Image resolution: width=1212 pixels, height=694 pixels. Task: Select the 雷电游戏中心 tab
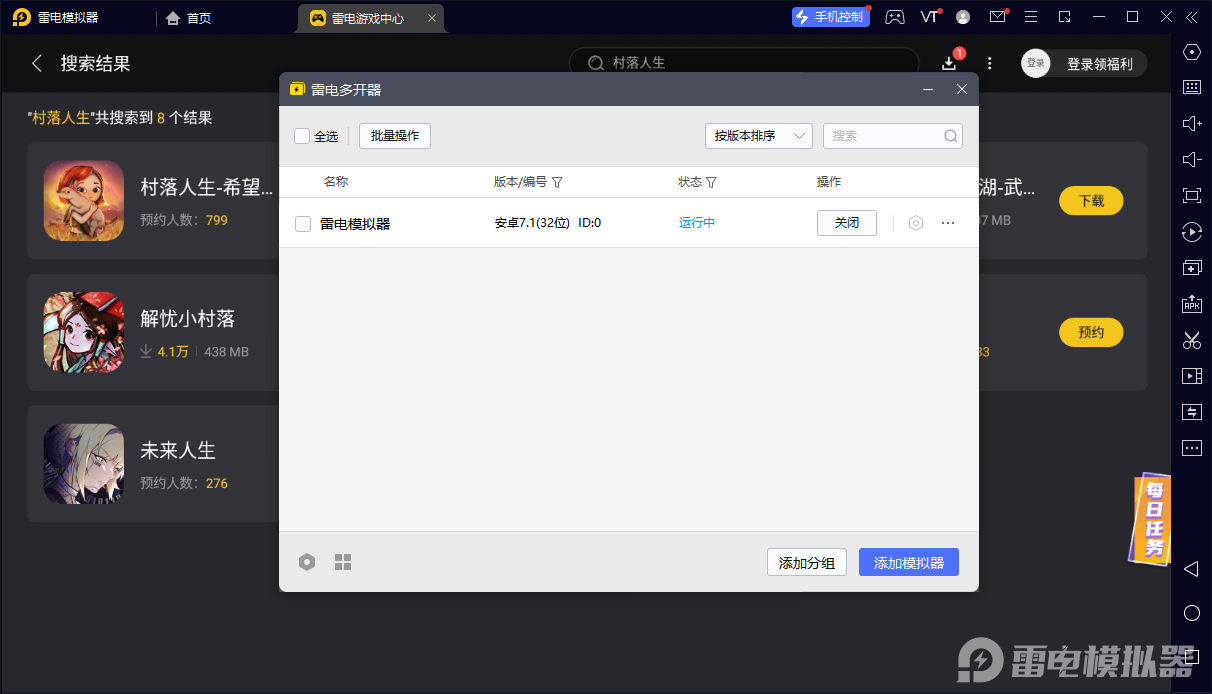tap(366, 18)
